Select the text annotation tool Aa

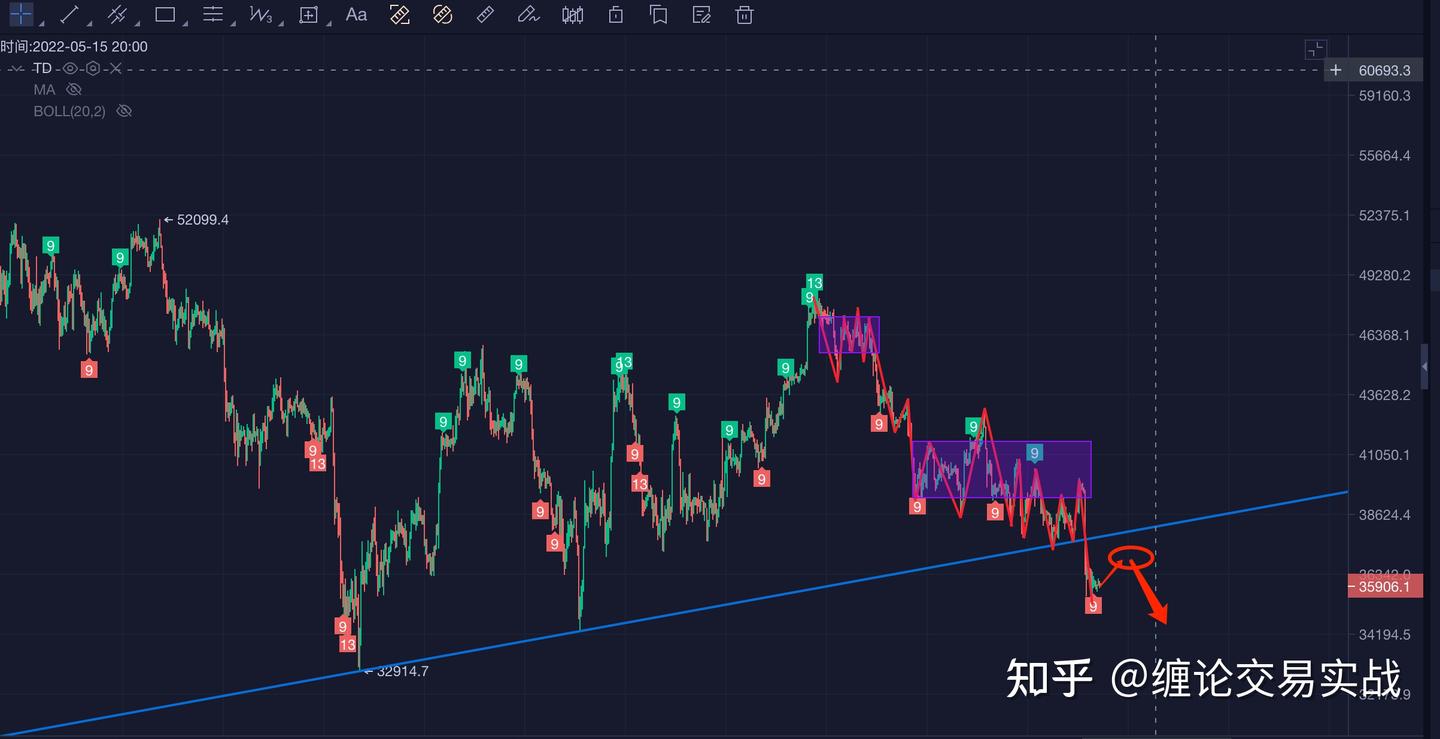click(356, 14)
